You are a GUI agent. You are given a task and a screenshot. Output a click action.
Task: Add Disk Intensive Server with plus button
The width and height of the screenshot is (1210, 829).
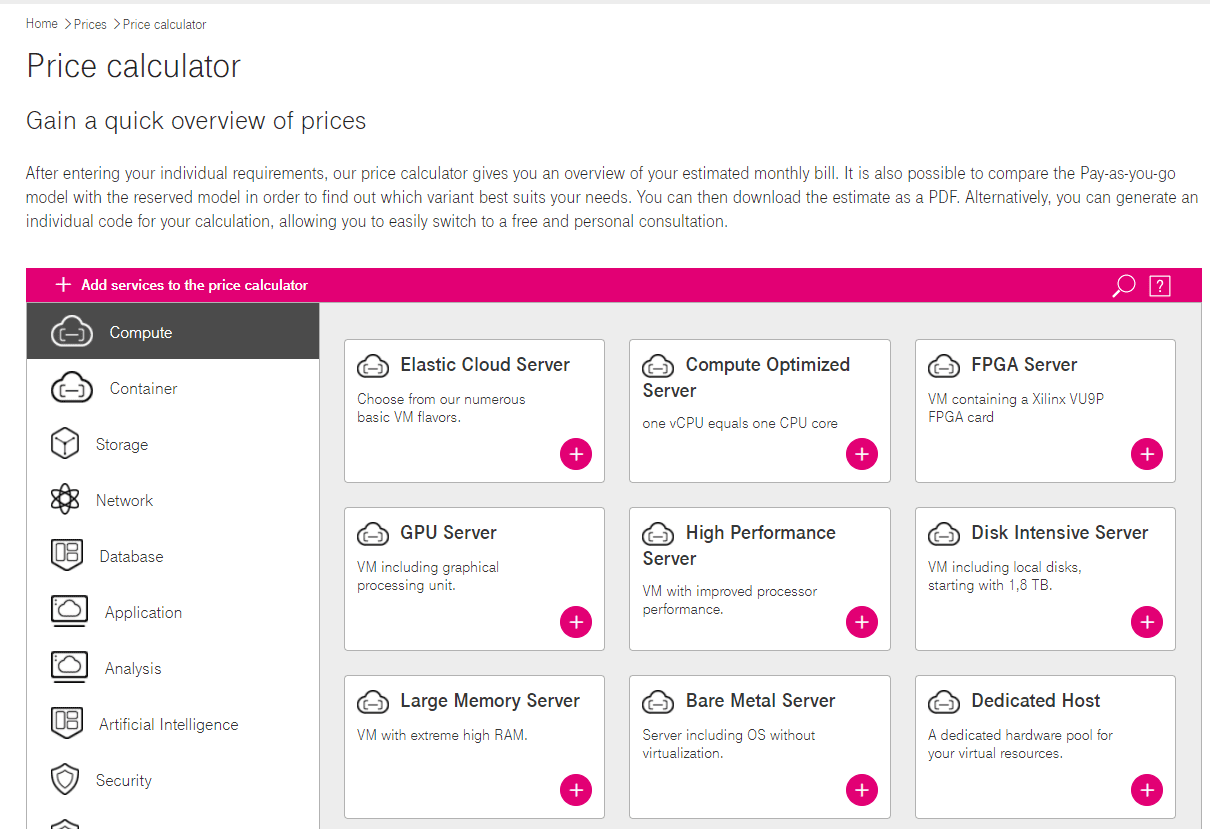coord(1147,622)
